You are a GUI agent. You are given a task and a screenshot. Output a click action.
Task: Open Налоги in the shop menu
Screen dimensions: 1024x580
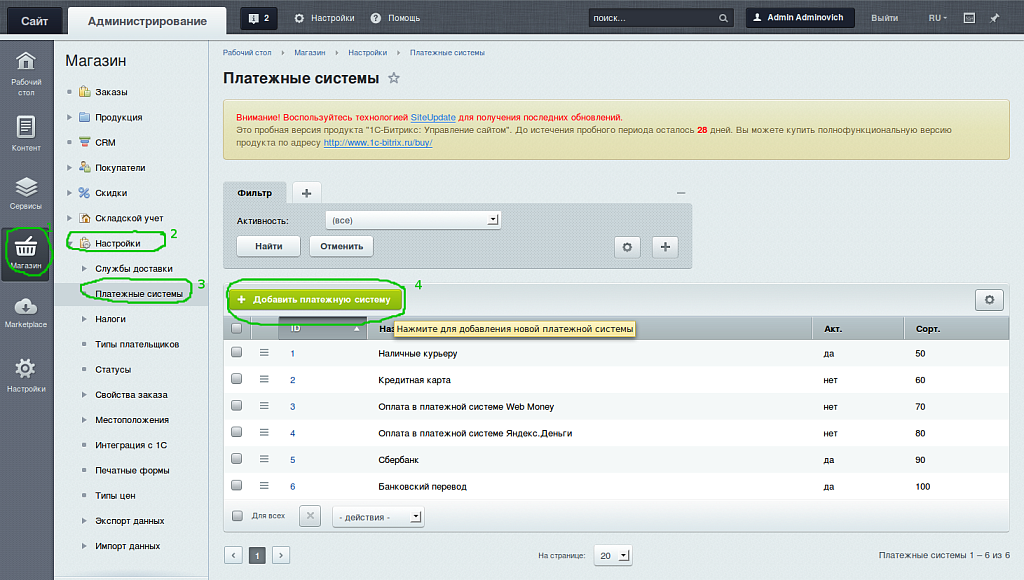(110, 319)
